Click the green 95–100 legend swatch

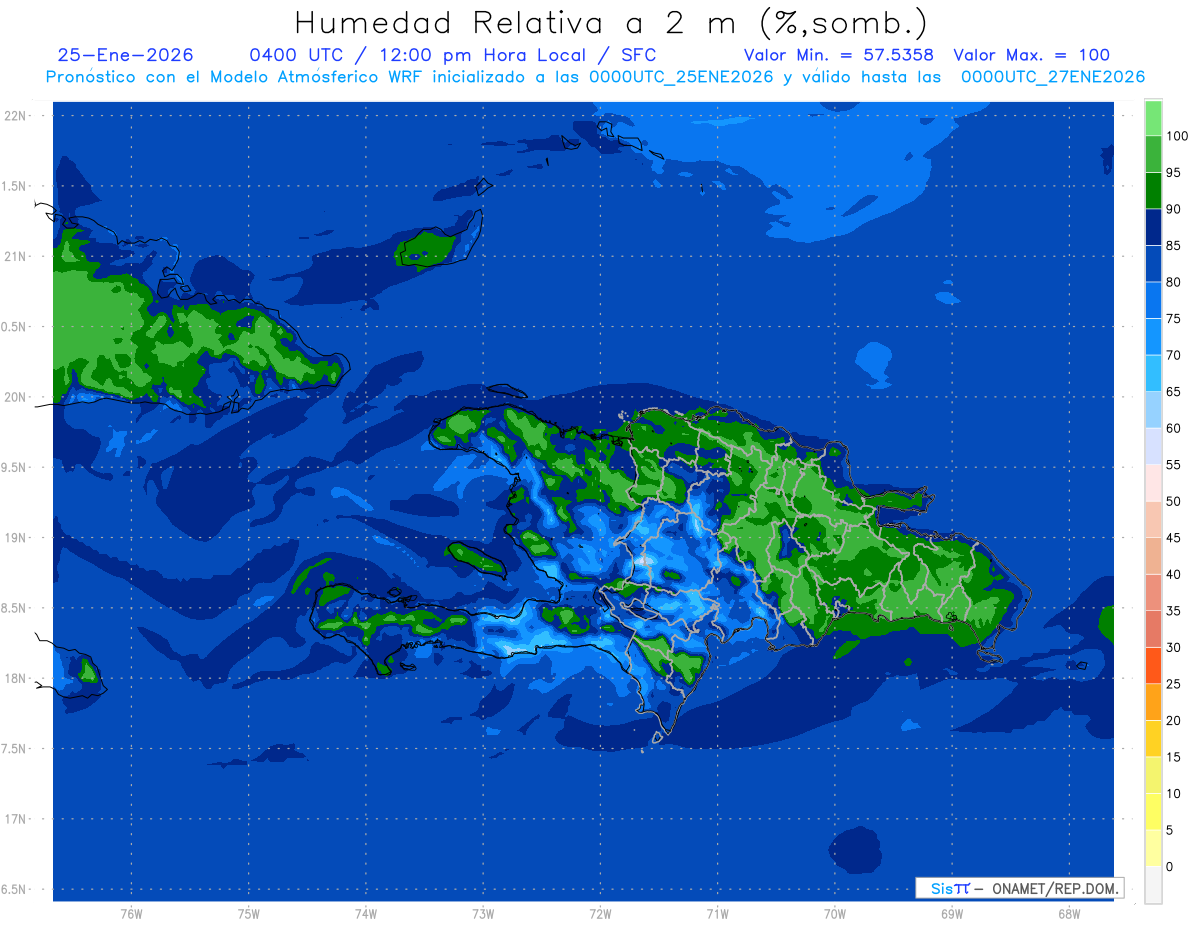coord(1153,154)
